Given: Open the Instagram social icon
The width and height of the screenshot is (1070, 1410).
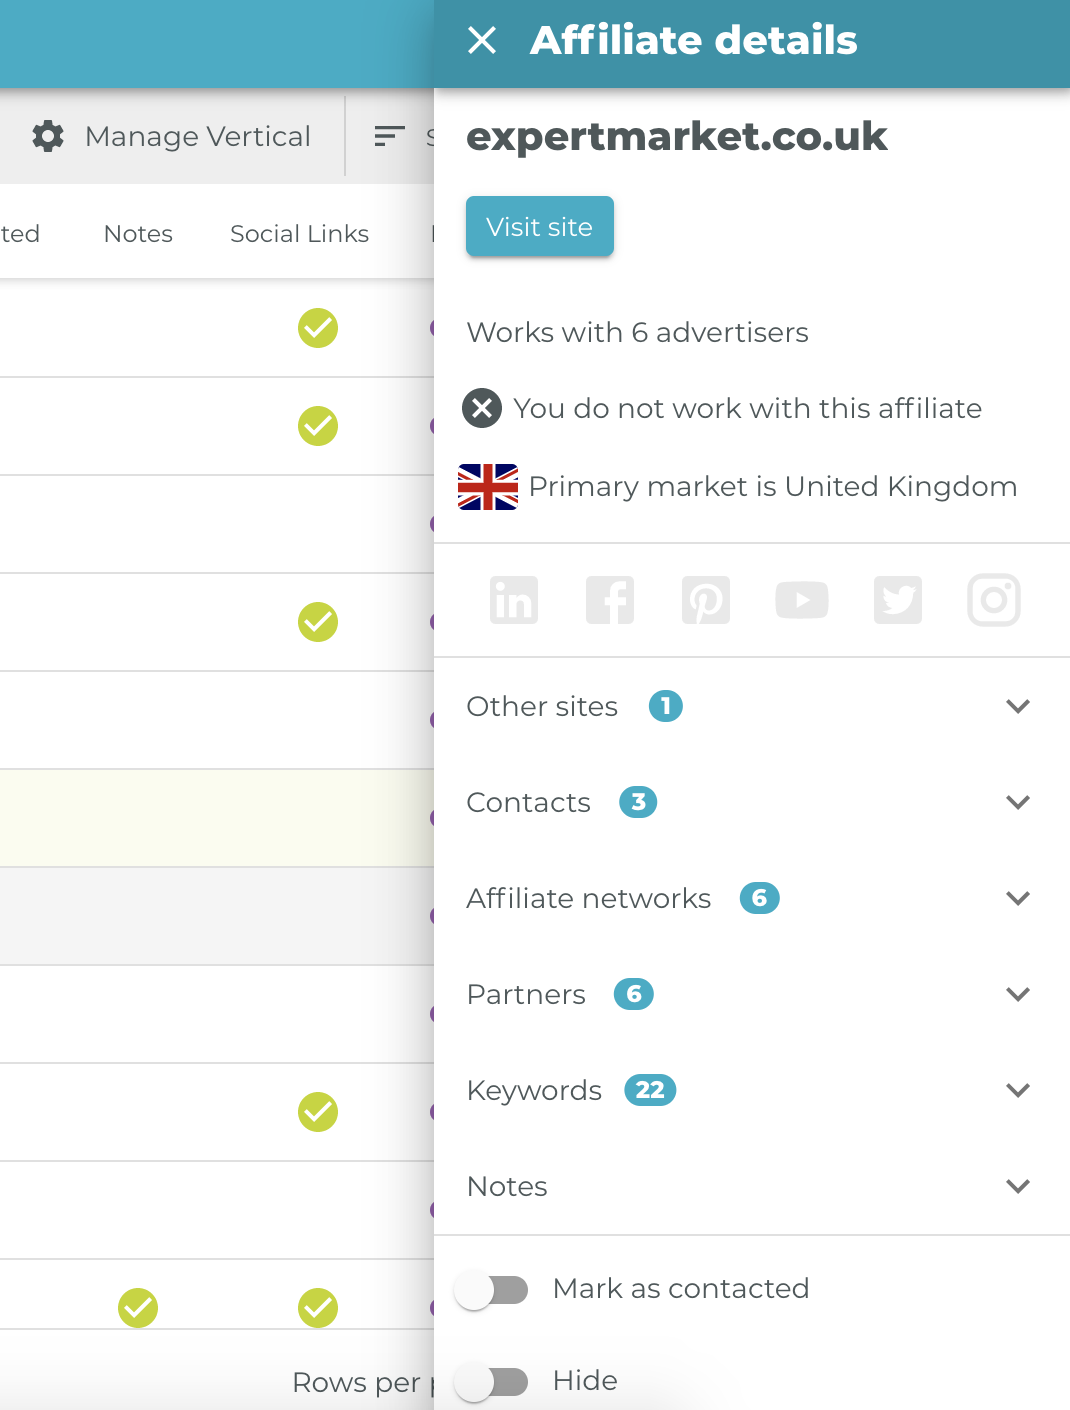Looking at the screenshot, I should pos(994,600).
